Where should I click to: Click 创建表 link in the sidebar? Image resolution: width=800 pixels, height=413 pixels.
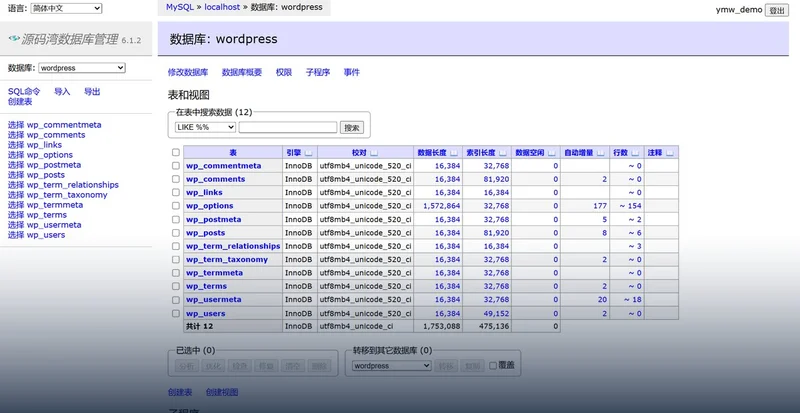(x=20, y=102)
